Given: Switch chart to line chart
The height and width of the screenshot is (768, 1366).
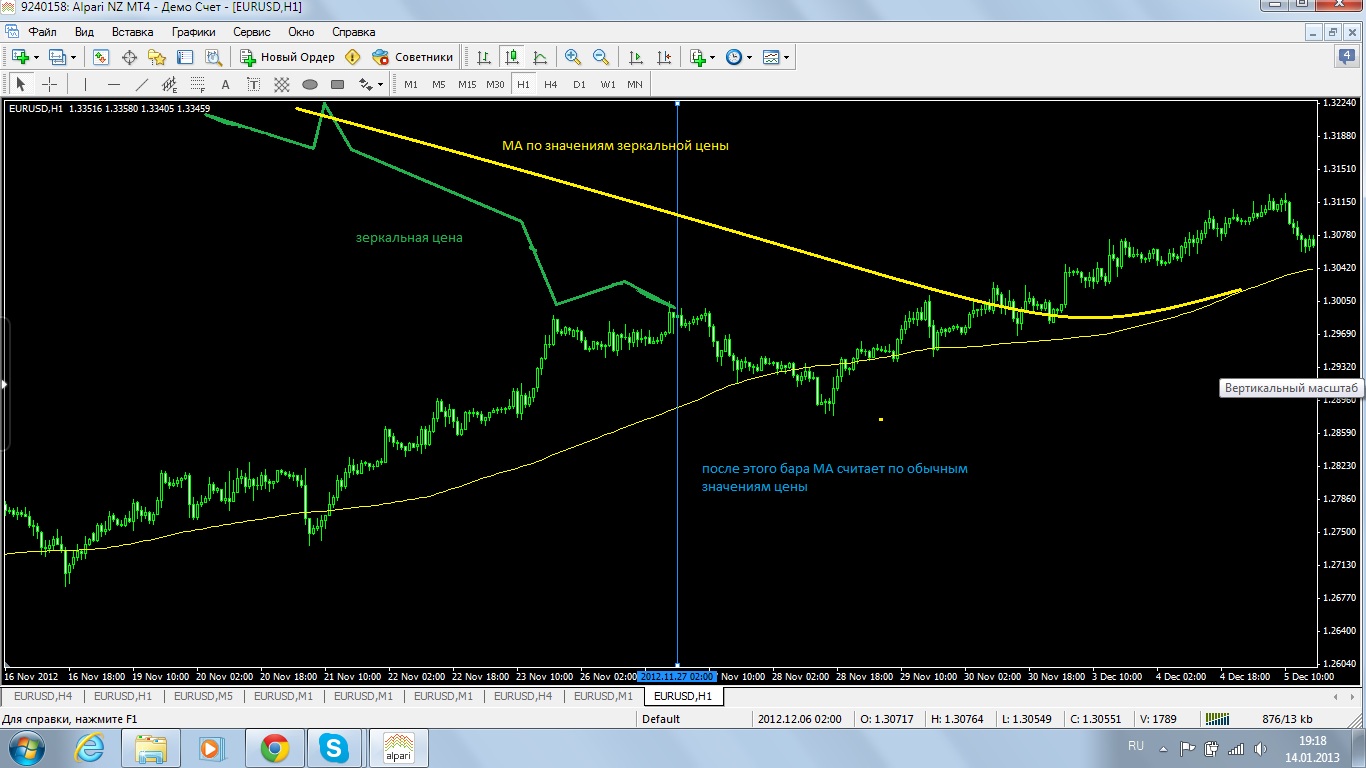Looking at the screenshot, I should coord(540,57).
